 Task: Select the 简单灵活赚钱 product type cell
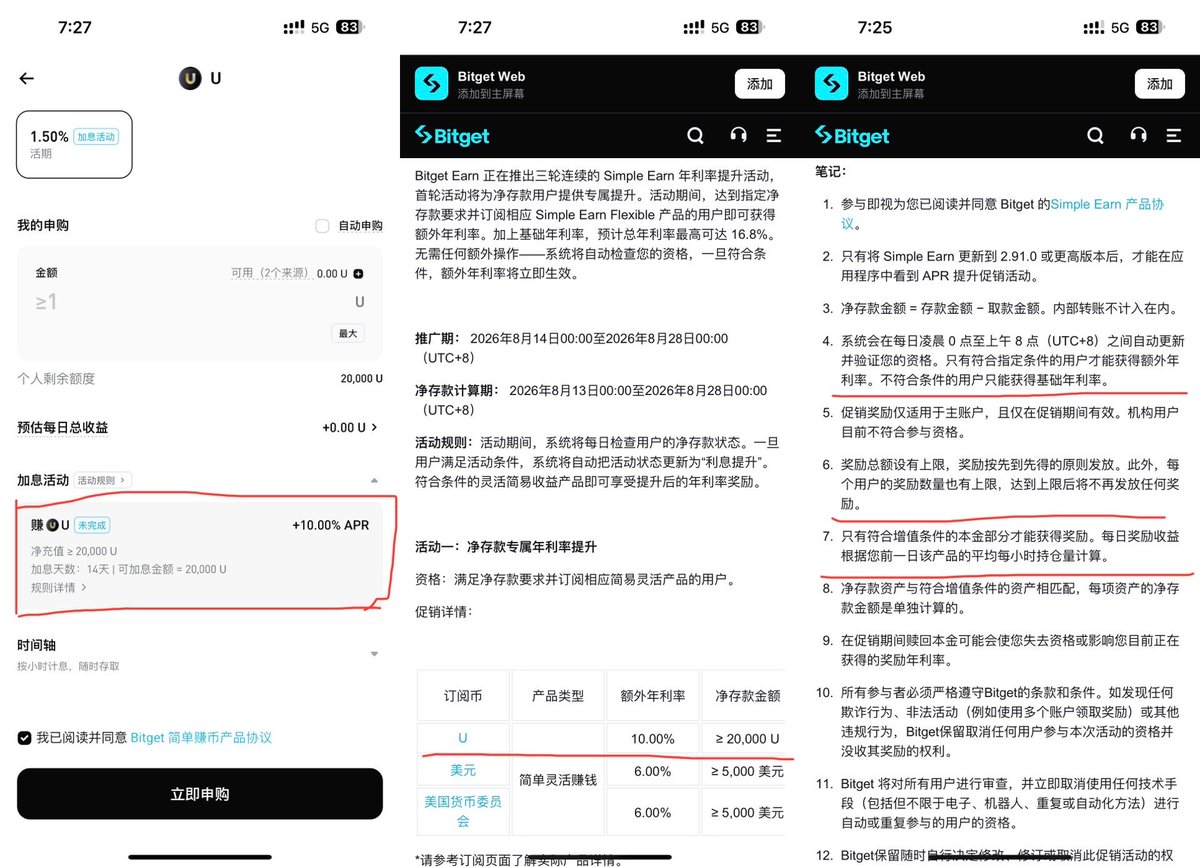pyautogui.click(x=557, y=779)
